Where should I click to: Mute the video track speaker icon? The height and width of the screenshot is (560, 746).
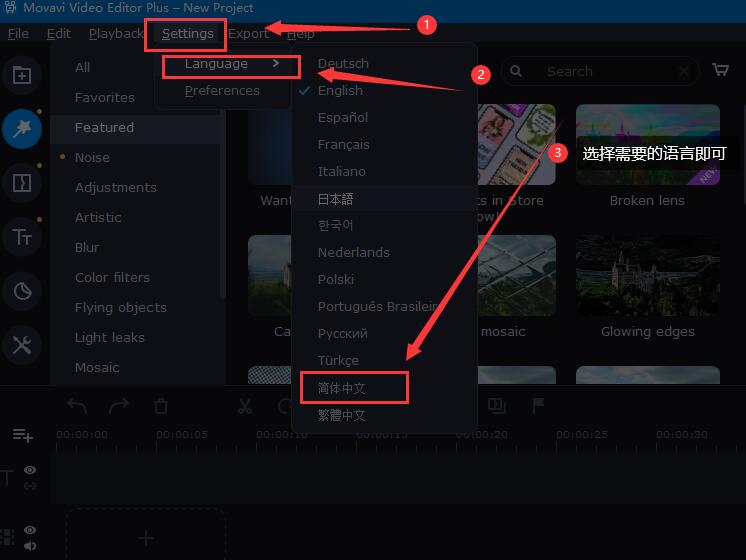(30, 546)
